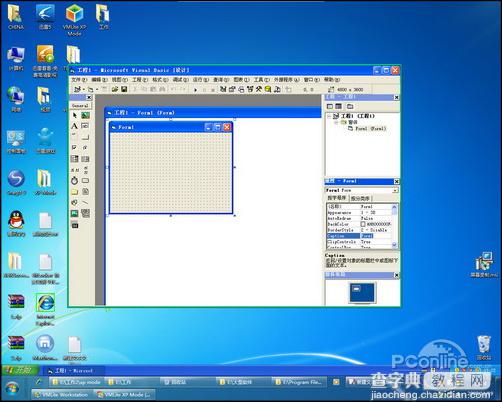Click VMLite XP Mode taskbar button
Viewport: 502px width, 402px height.
tap(124, 395)
